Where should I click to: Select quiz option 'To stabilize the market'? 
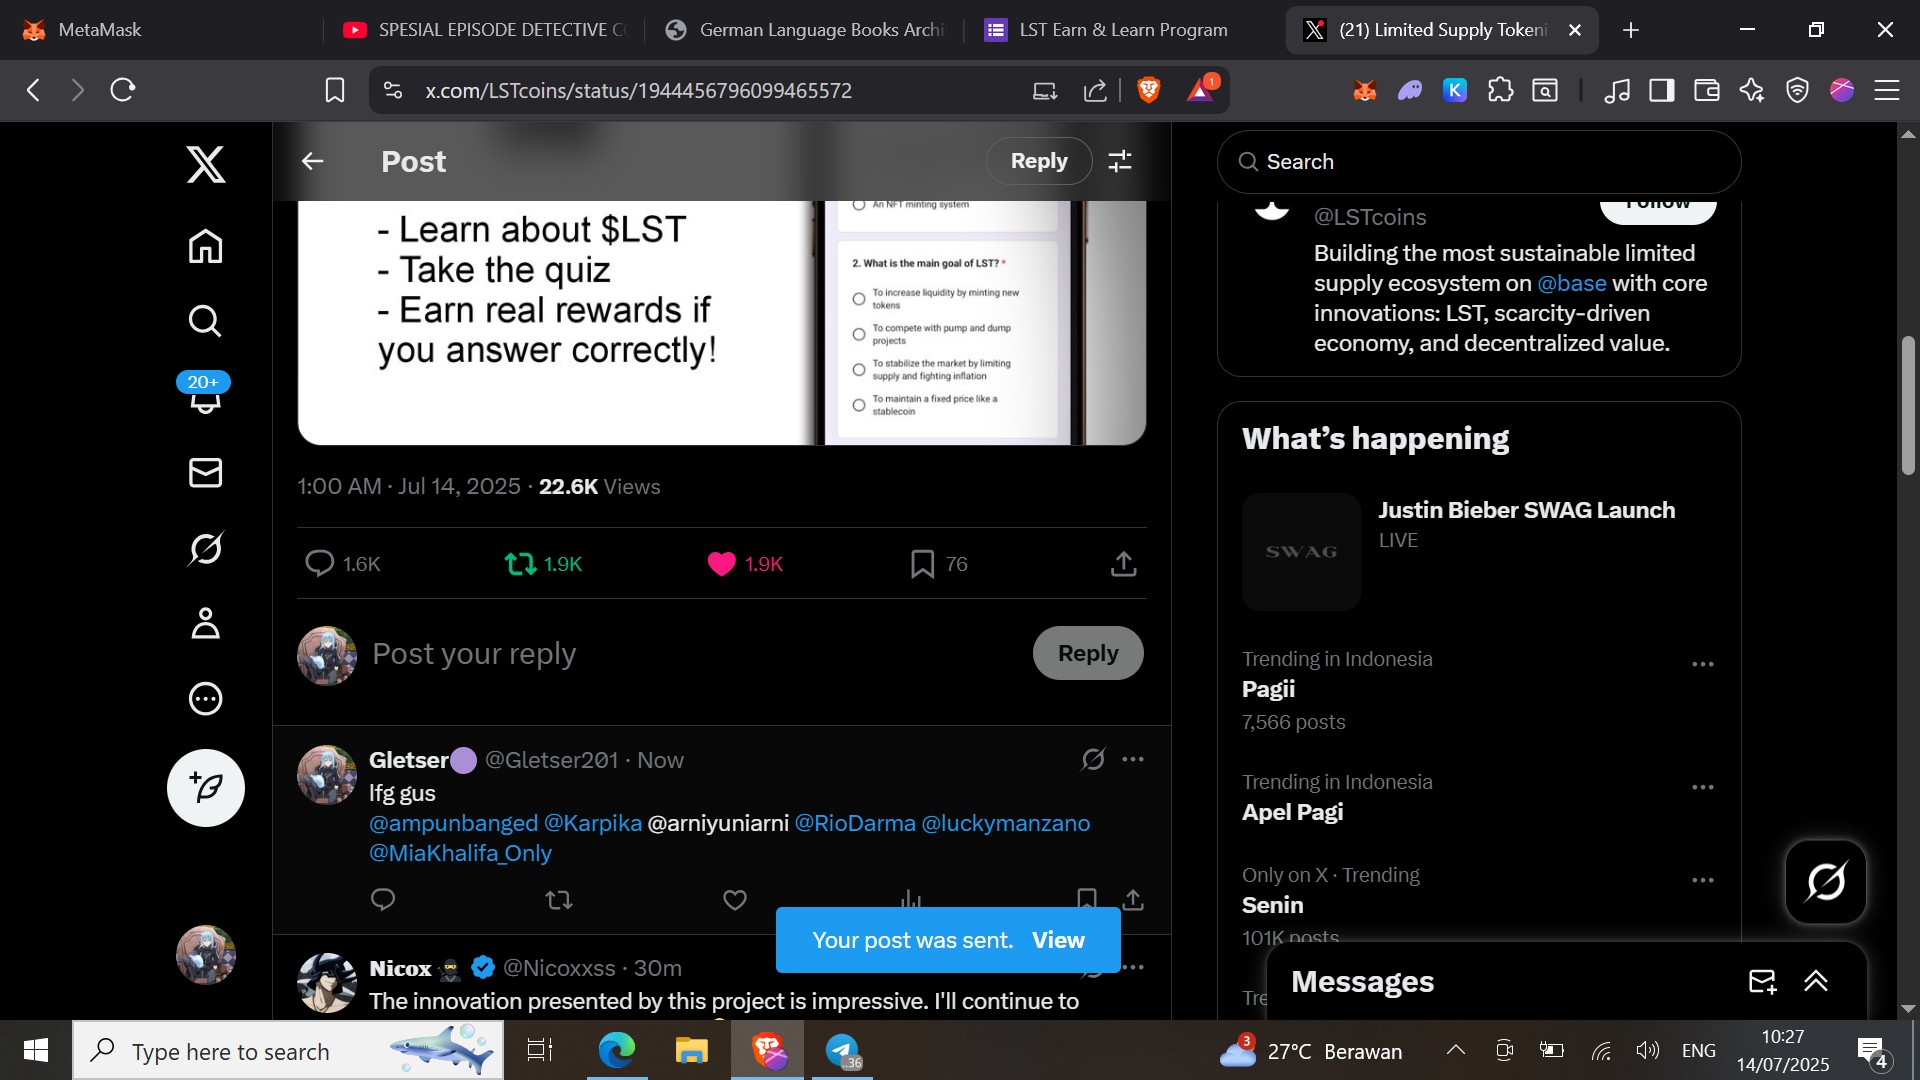coord(858,369)
